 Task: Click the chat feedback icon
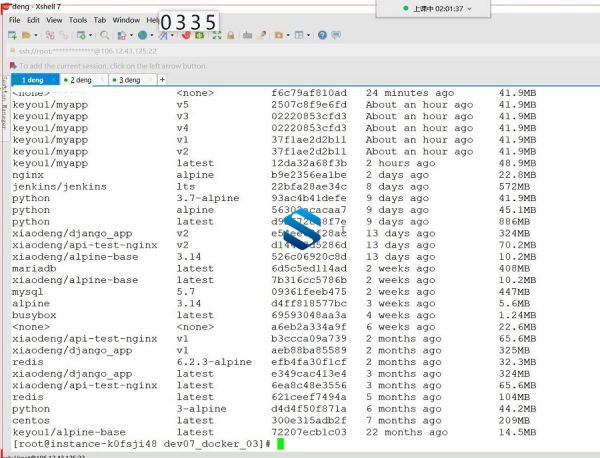click(x=336, y=35)
